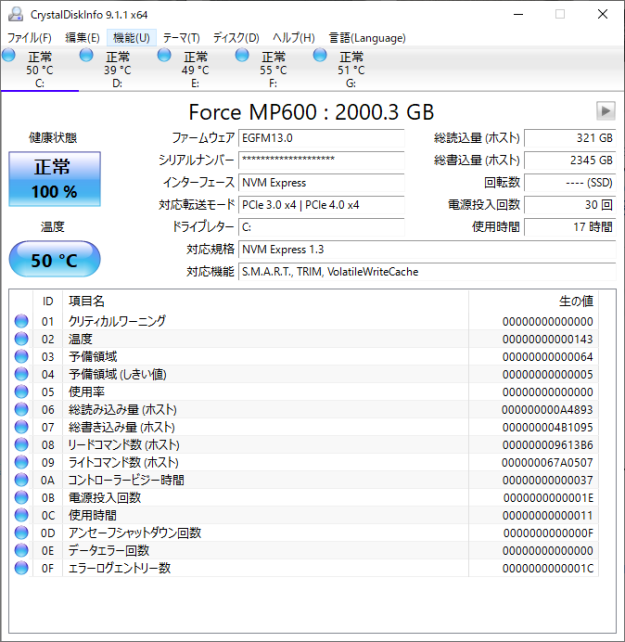Open the 機能(U) menu
The image size is (625, 642).
(x=131, y=38)
